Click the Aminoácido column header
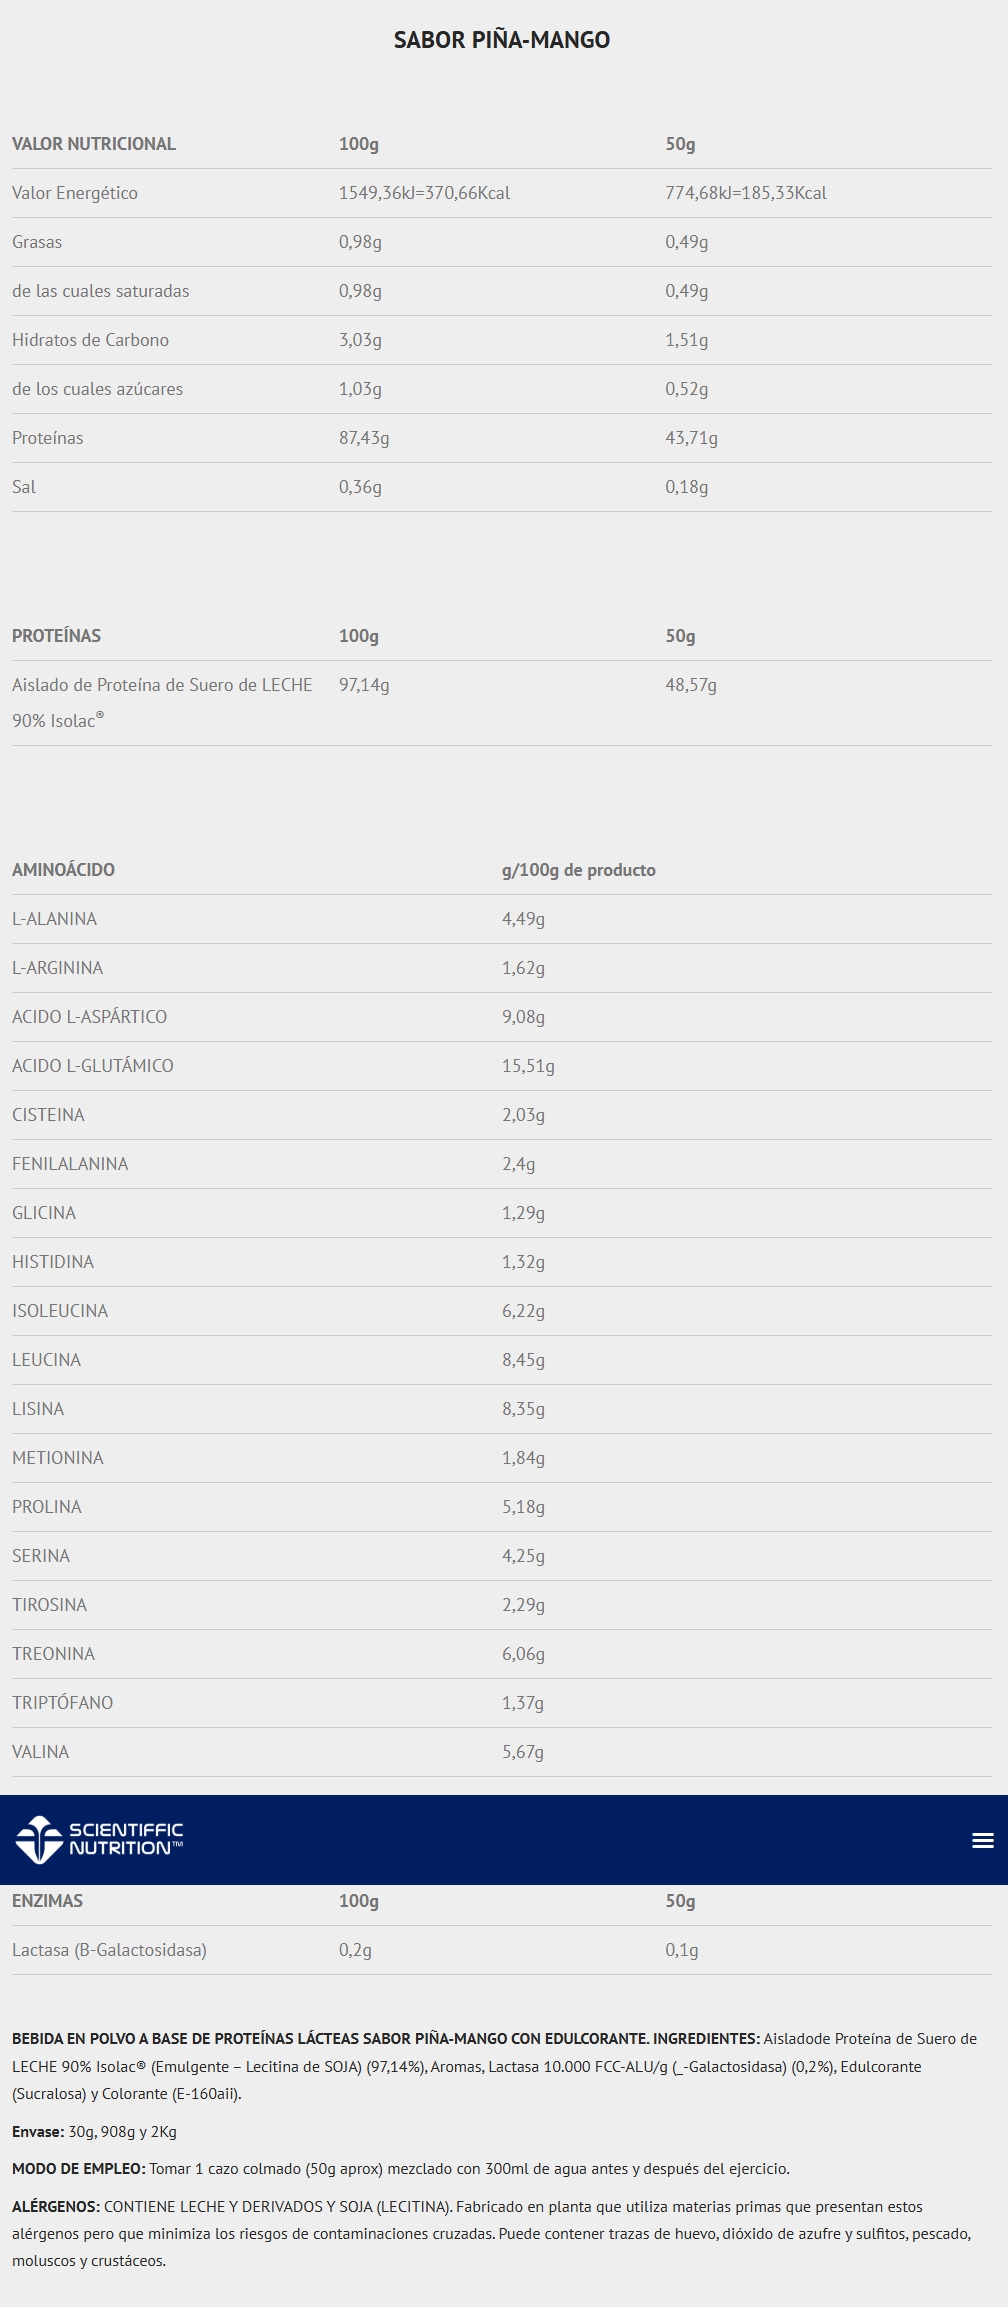Screen dimensions: 1008x2307 [x=63, y=870]
